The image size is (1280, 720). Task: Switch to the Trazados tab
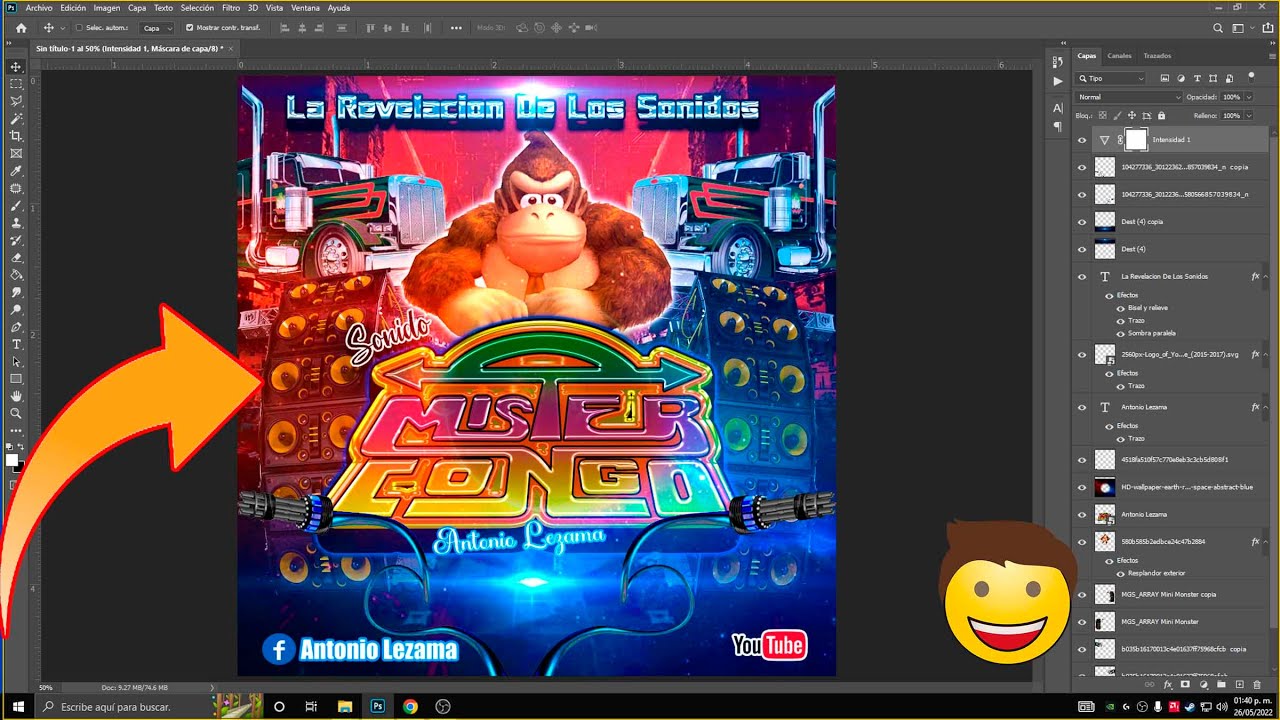[1157, 56]
